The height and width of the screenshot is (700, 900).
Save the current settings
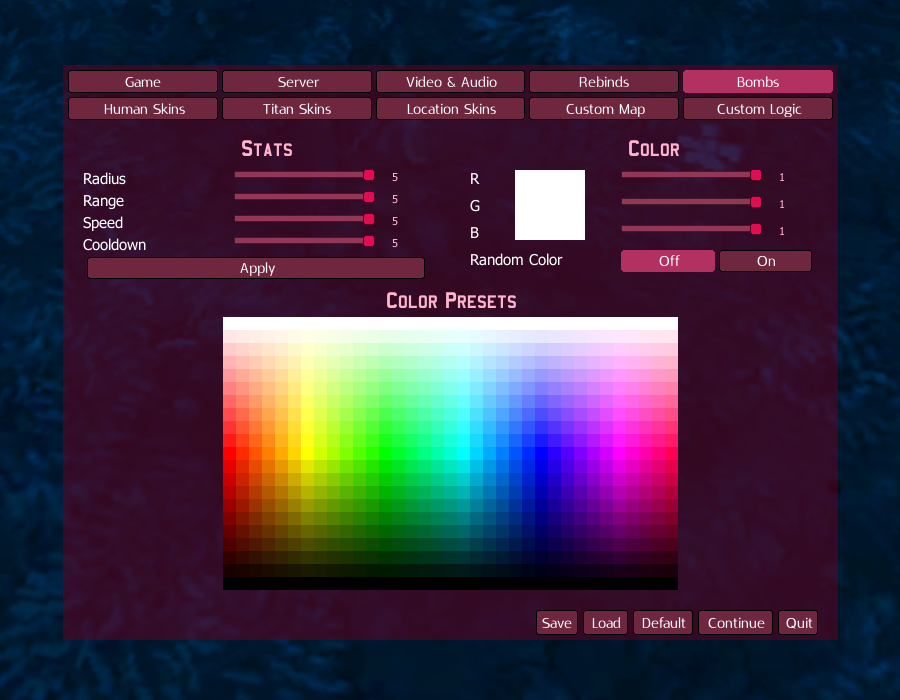[x=557, y=623]
